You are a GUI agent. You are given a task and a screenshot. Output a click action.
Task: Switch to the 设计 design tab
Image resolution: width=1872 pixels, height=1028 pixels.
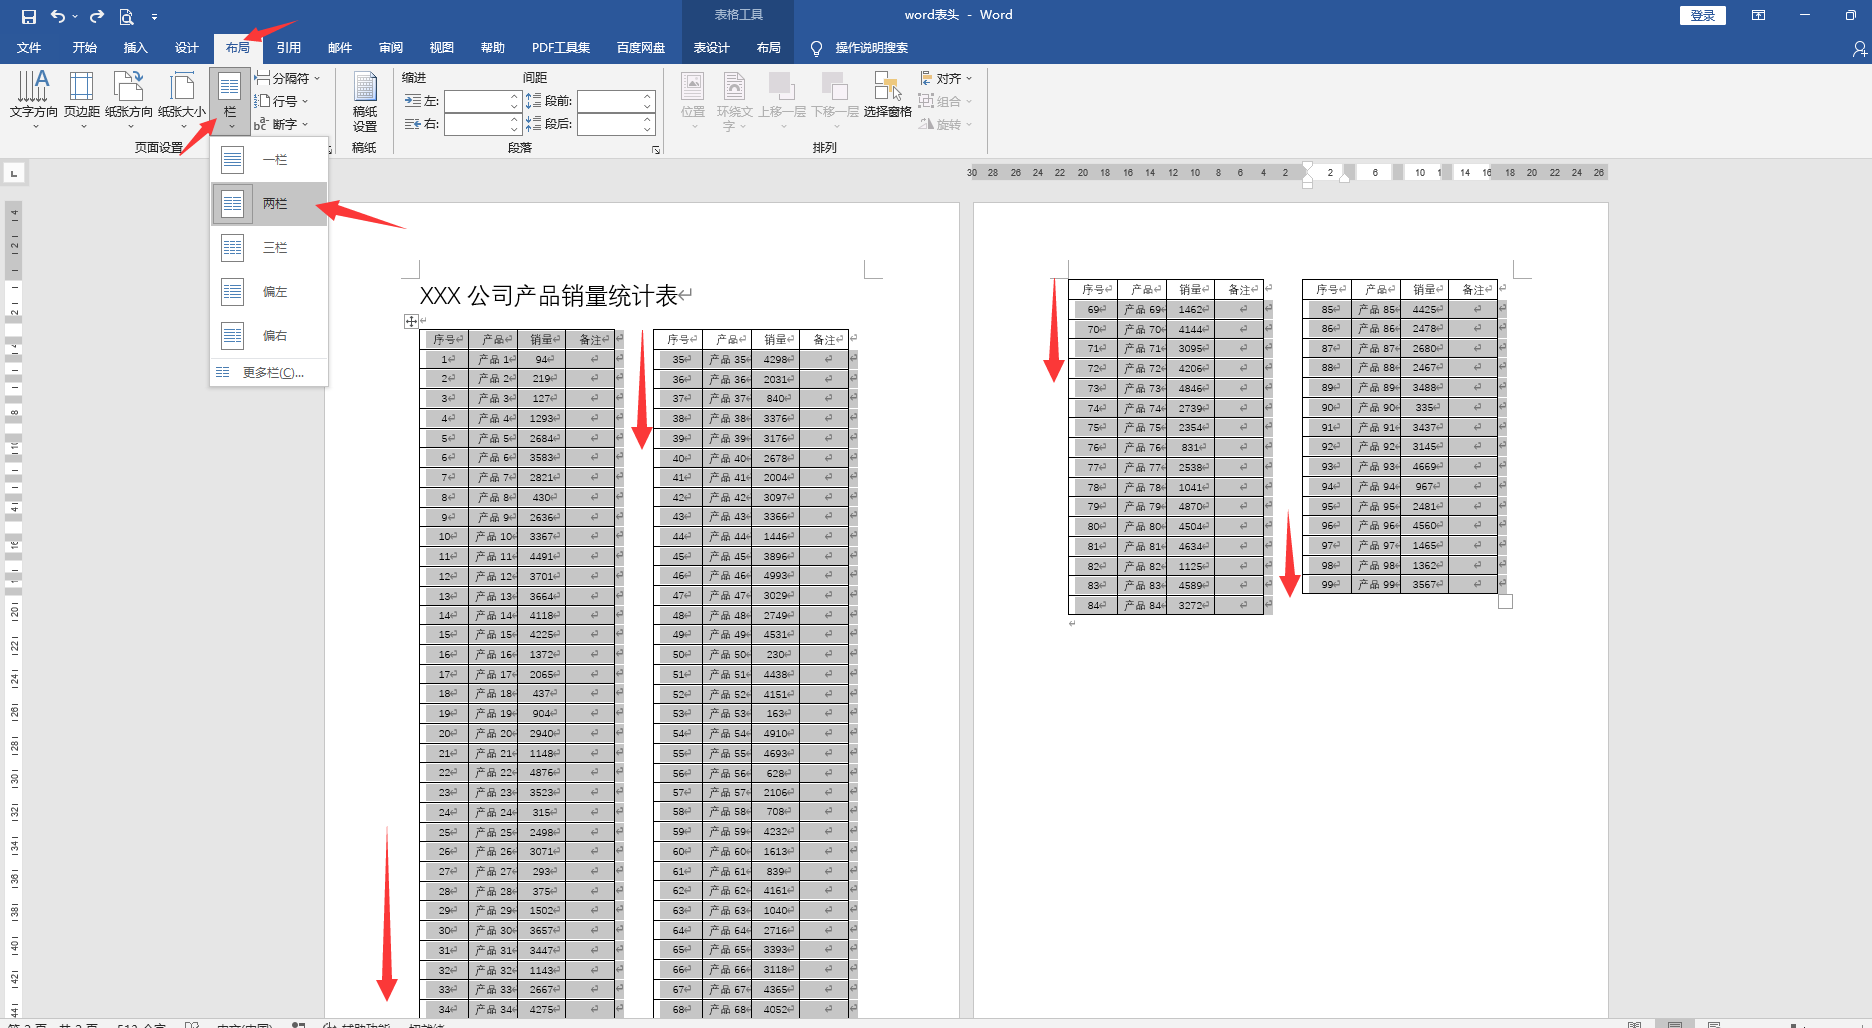[186, 48]
